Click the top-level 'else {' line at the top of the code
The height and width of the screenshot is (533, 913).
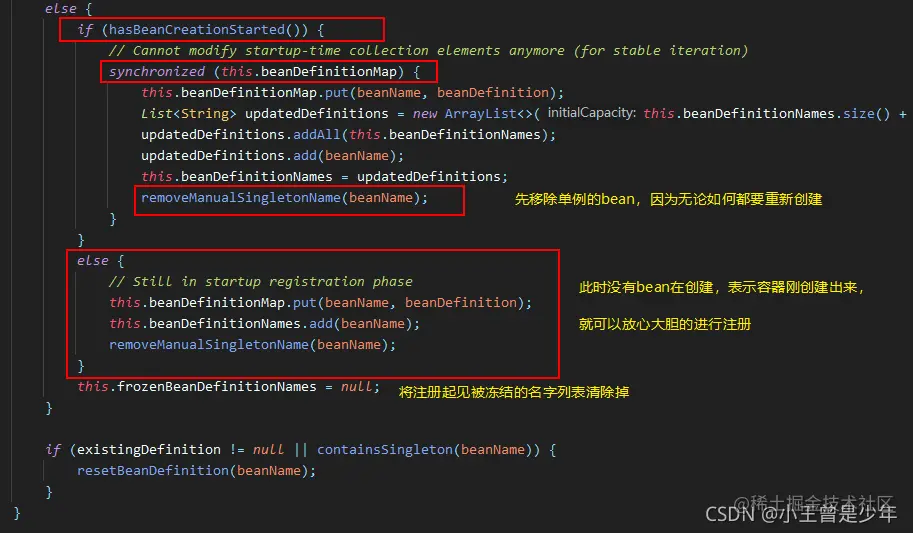pyautogui.click(x=68, y=9)
